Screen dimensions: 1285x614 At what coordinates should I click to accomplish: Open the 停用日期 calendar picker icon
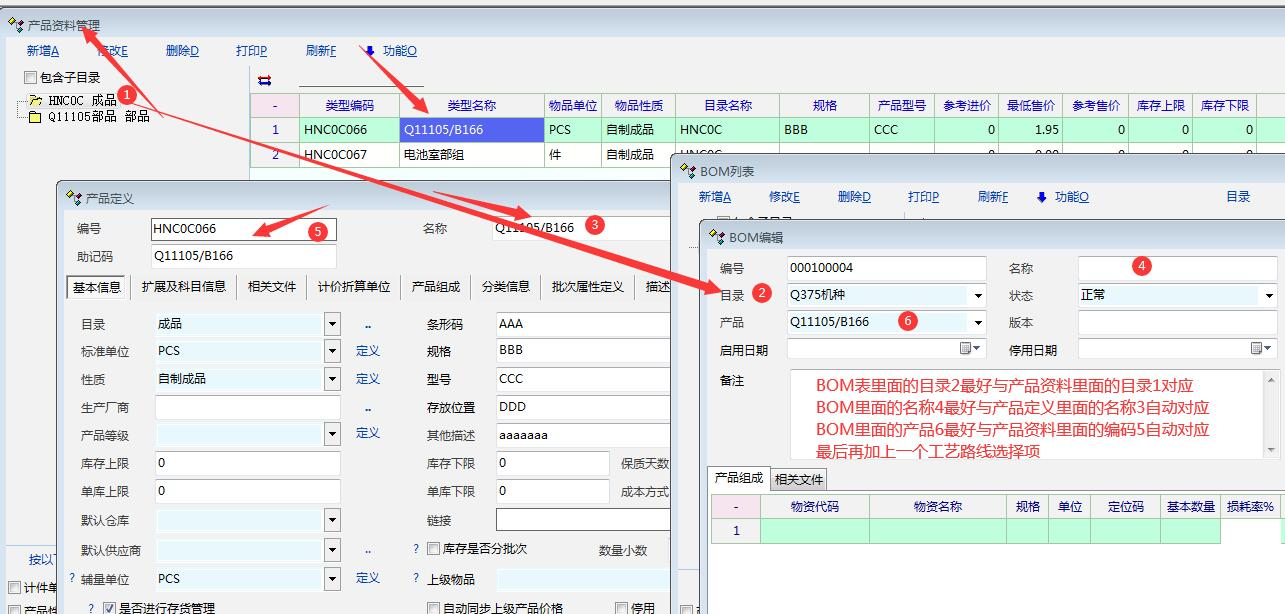[1257, 349]
